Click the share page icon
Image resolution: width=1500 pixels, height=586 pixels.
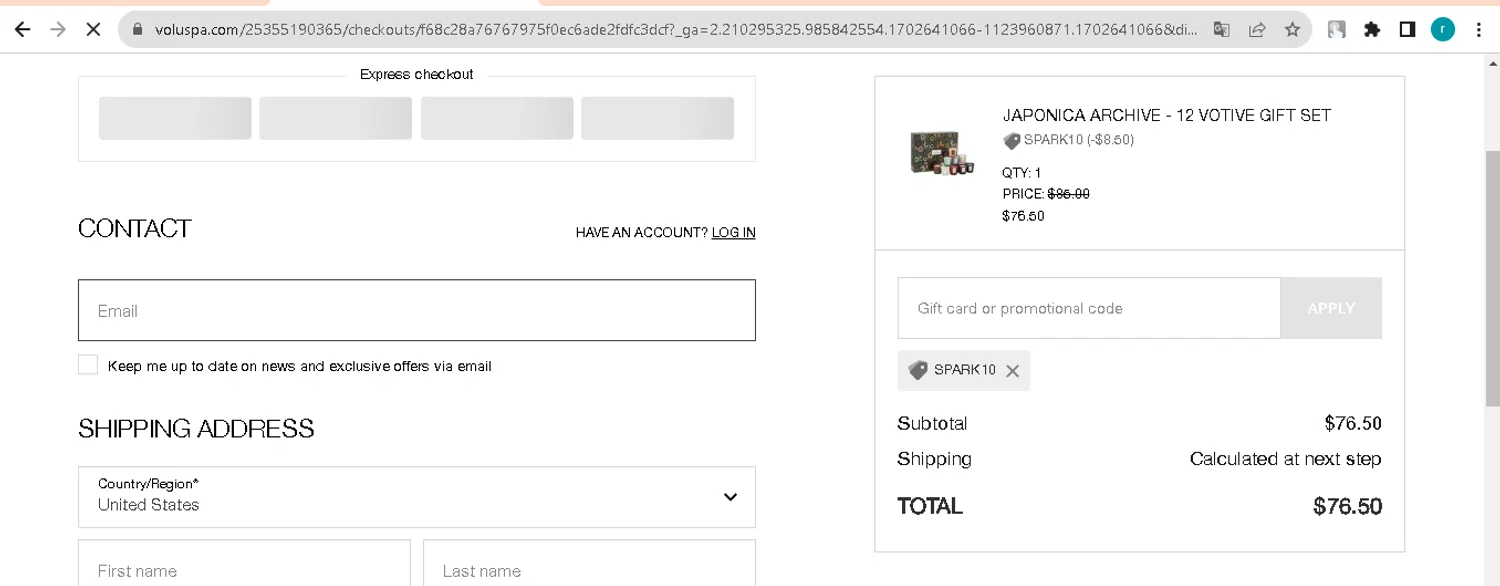tap(1257, 29)
